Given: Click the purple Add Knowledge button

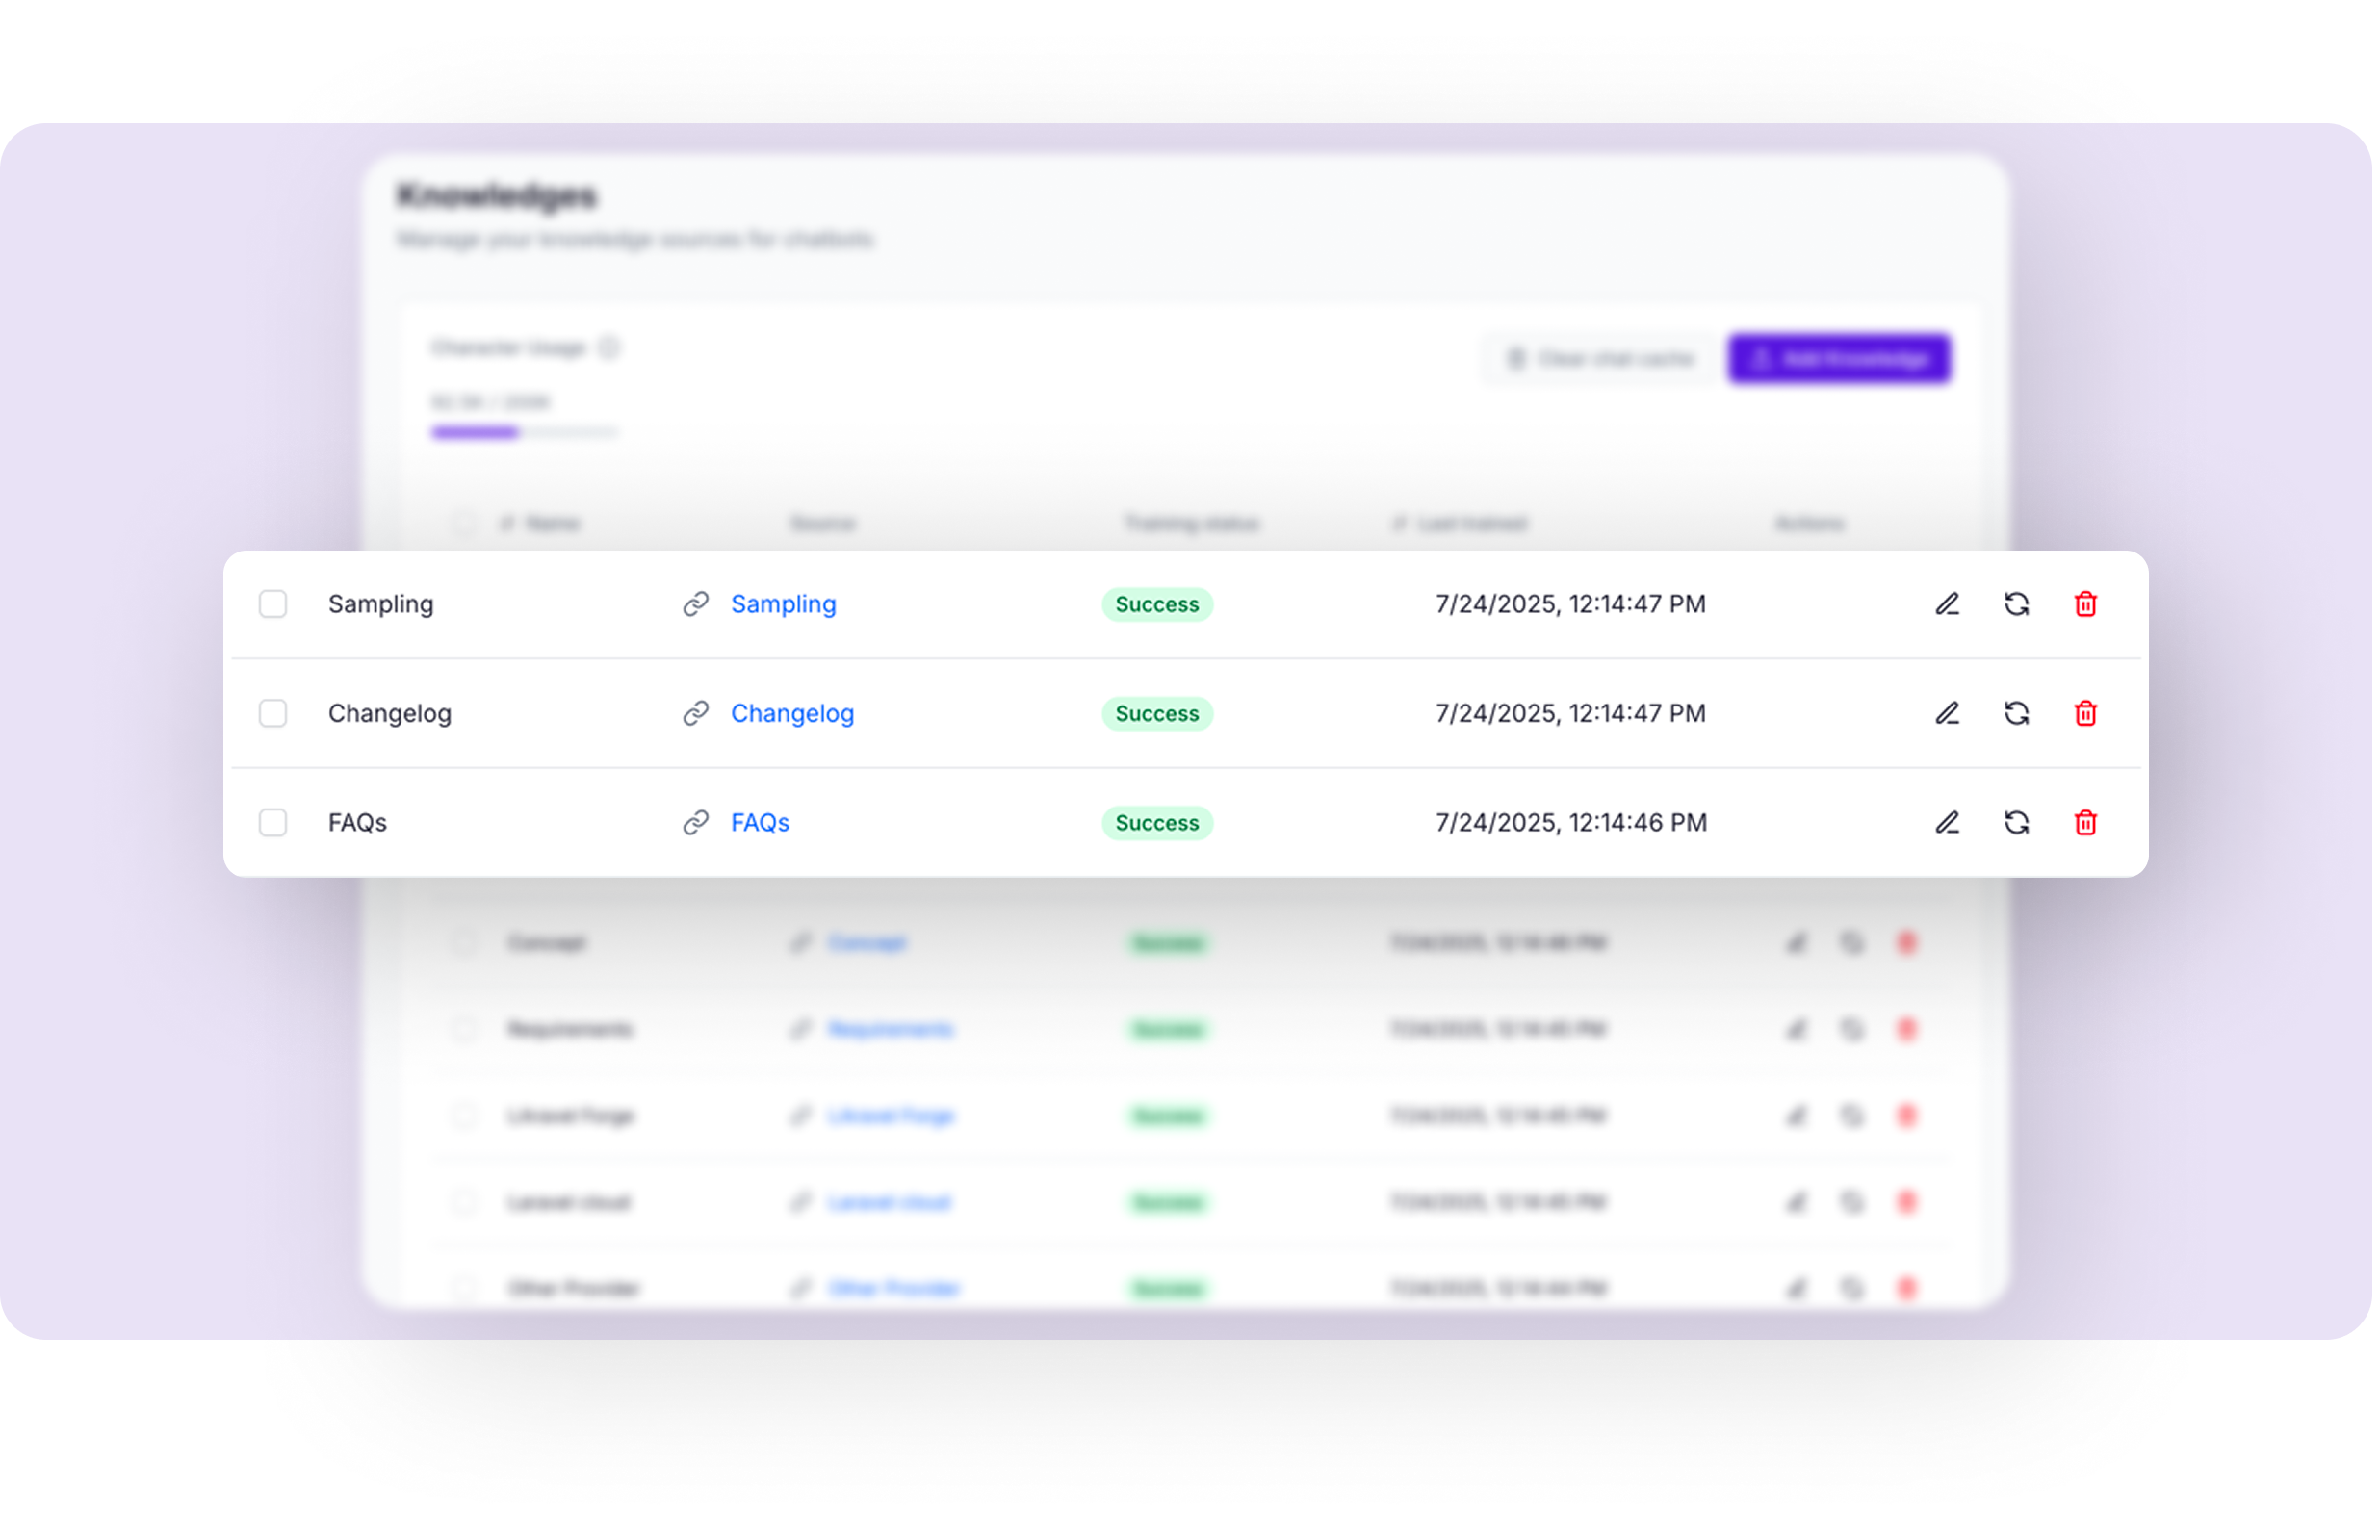Looking at the screenshot, I should pyautogui.click(x=1839, y=359).
